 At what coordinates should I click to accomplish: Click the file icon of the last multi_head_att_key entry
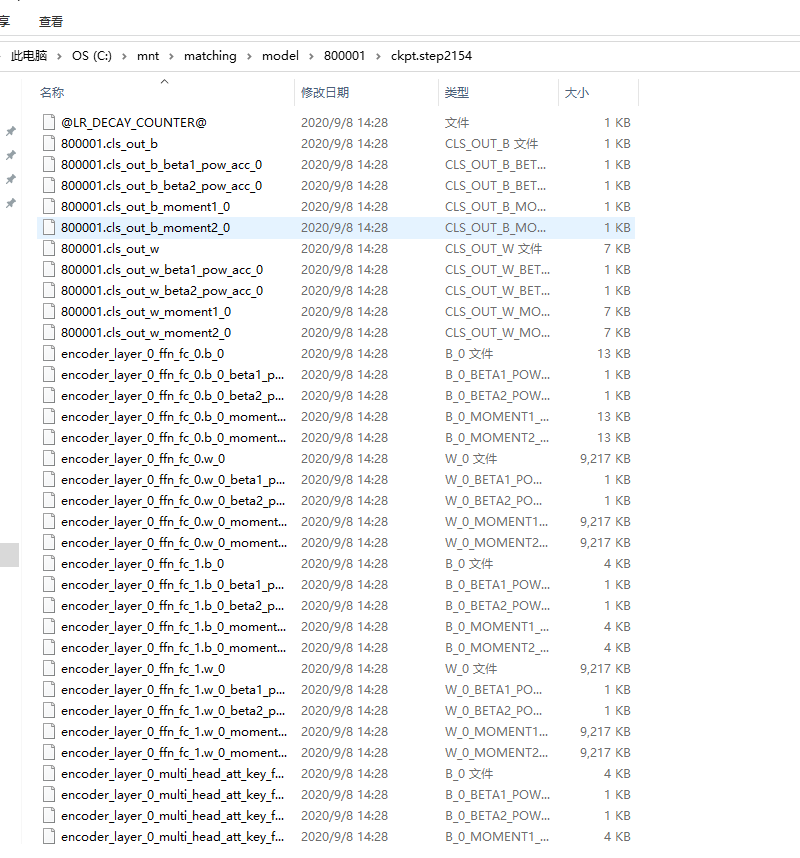(x=48, y=836)
